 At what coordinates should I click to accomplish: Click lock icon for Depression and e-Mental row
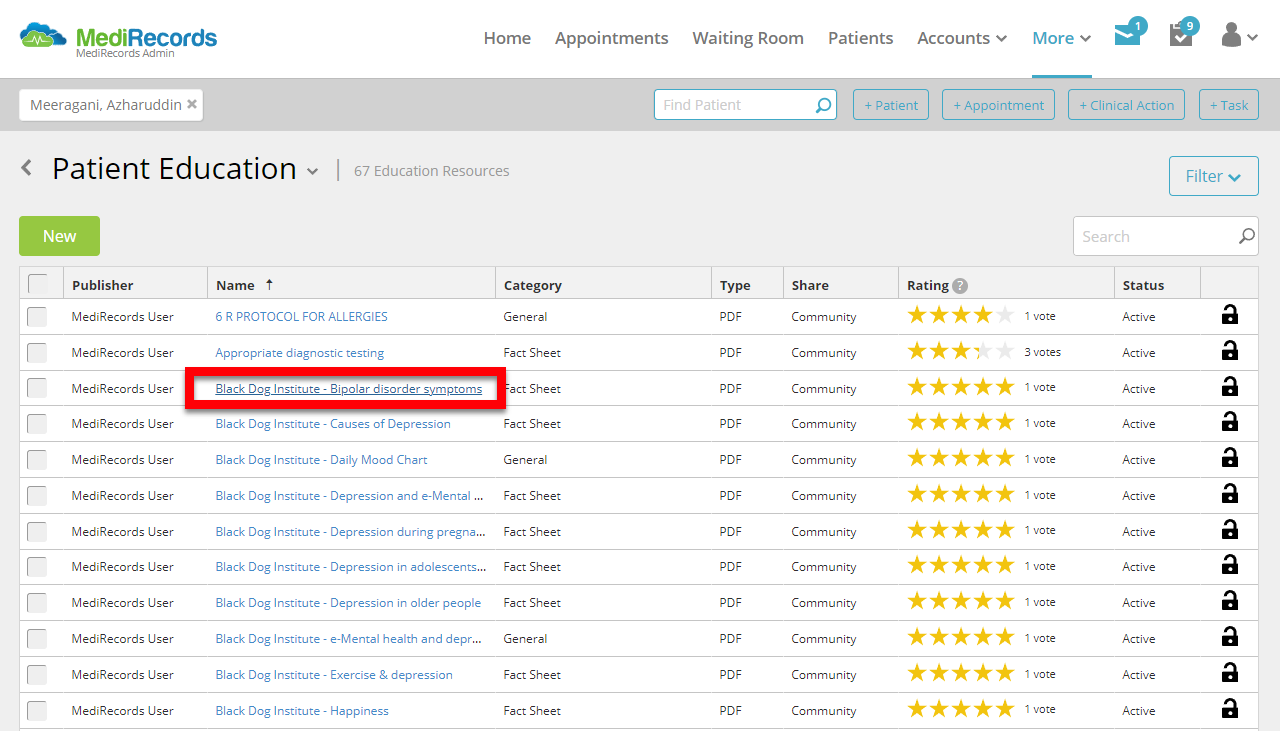pos(1230,494)
